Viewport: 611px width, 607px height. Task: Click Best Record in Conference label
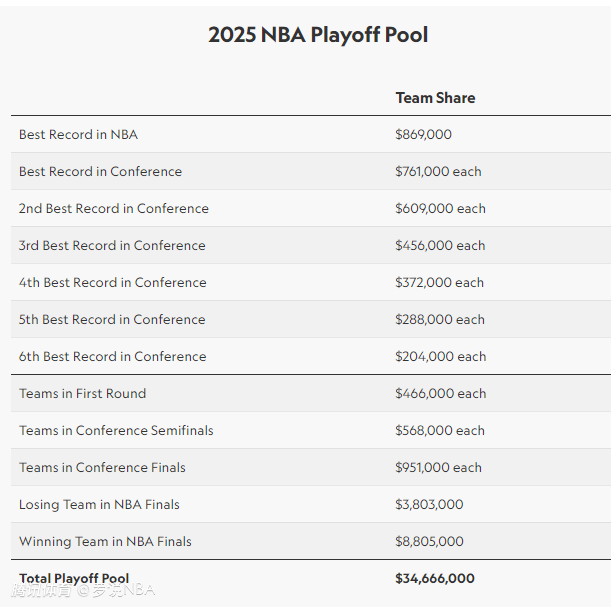(101, 171)
